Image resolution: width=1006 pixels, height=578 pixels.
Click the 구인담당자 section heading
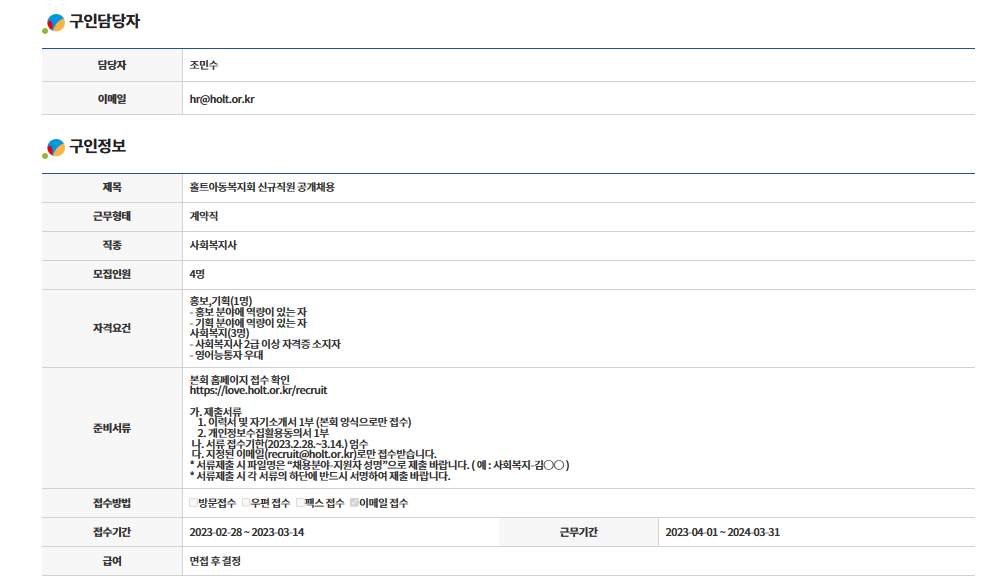tap(104, 21)
